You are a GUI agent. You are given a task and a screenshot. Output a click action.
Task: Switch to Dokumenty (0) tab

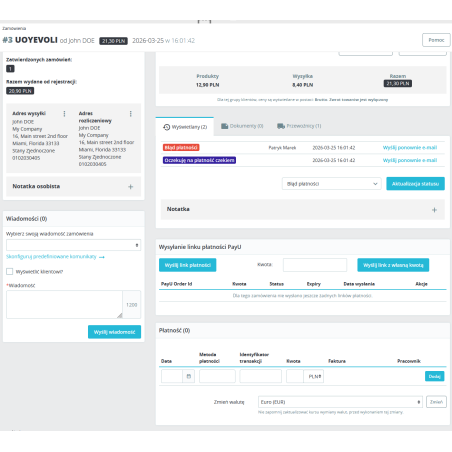pos(242,126)
